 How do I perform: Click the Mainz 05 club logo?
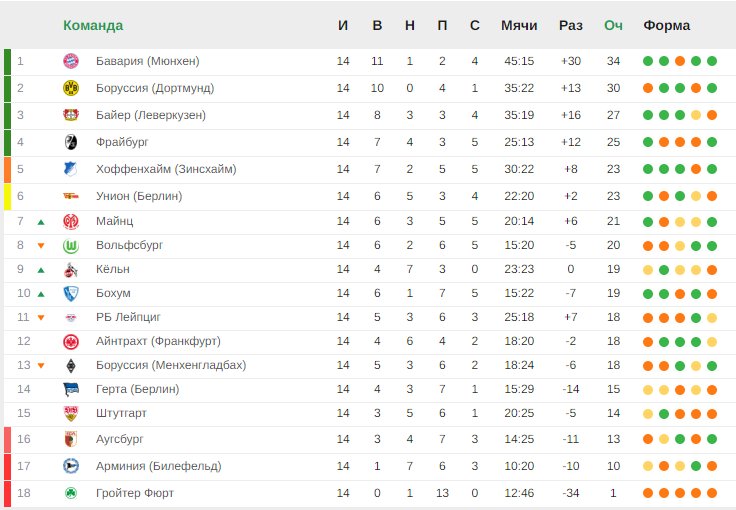coord(71,221)
